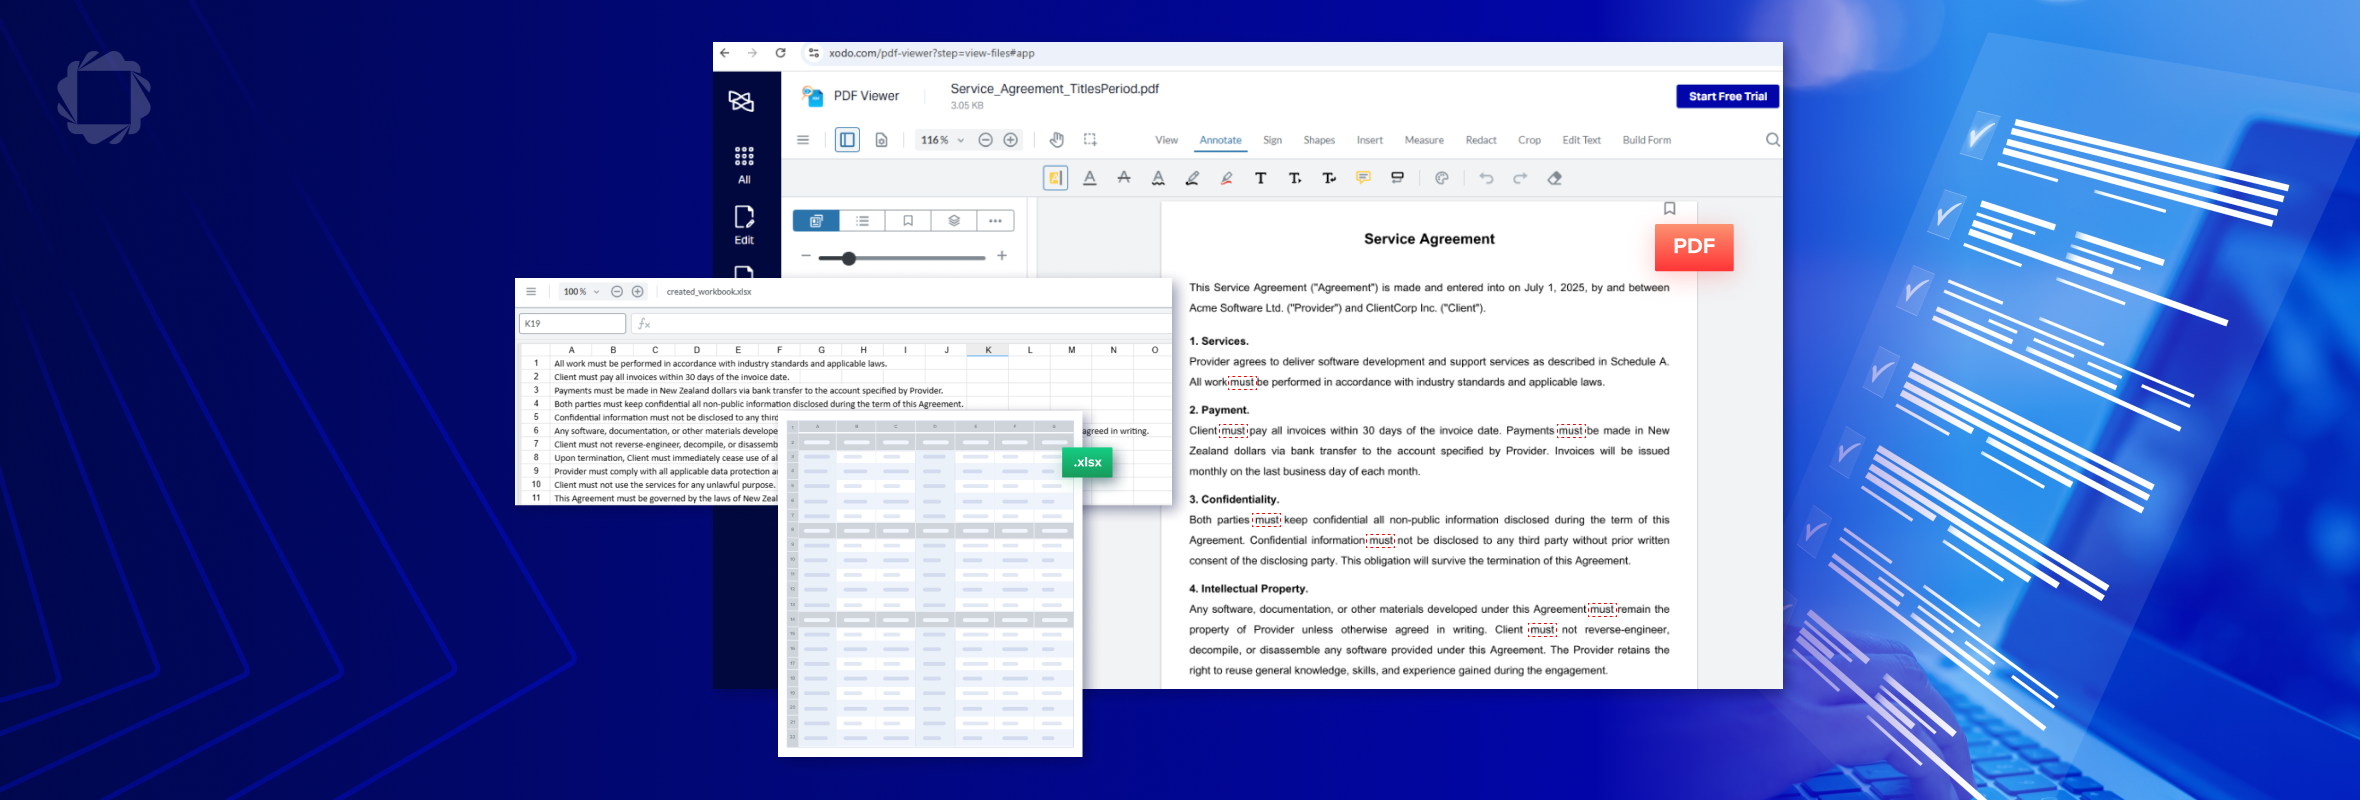The width and height of the screenshot is (2360, 800).
Task: Select the red freehand pen tool
Action: point(1226,178)
